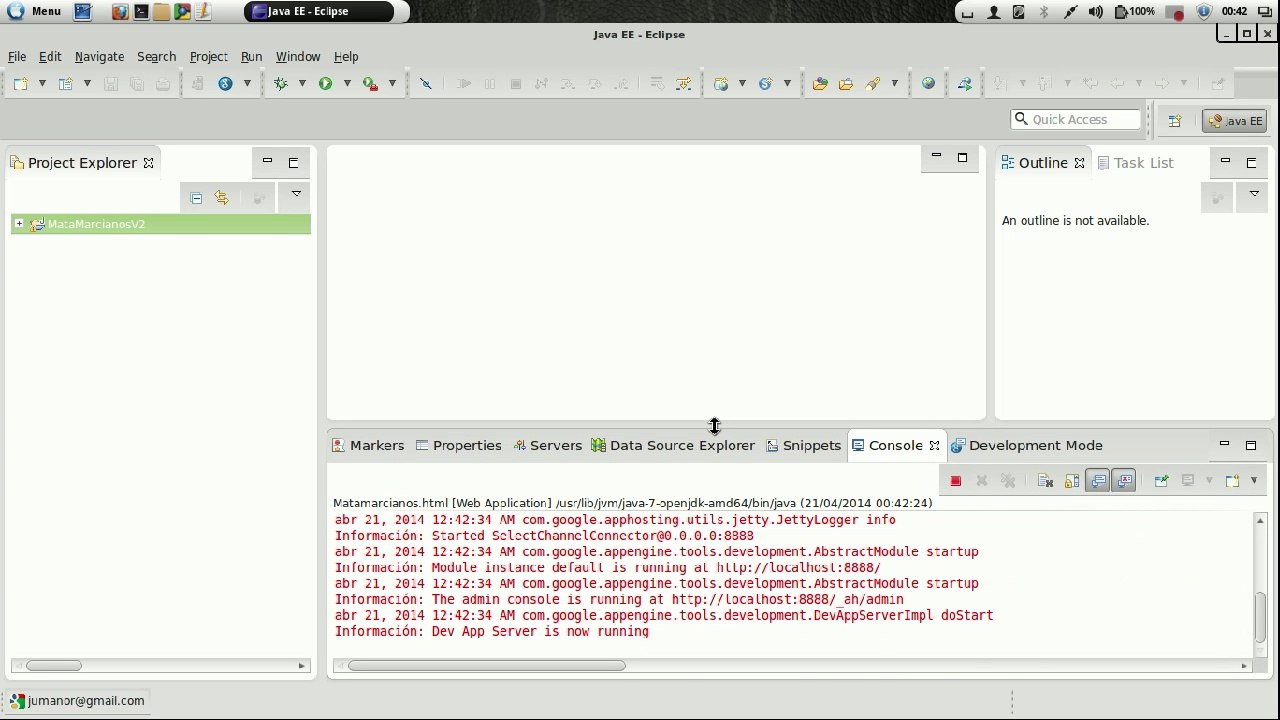Switch to the Servers tab
Screen dimensions: 1280x720
[547, 446]
